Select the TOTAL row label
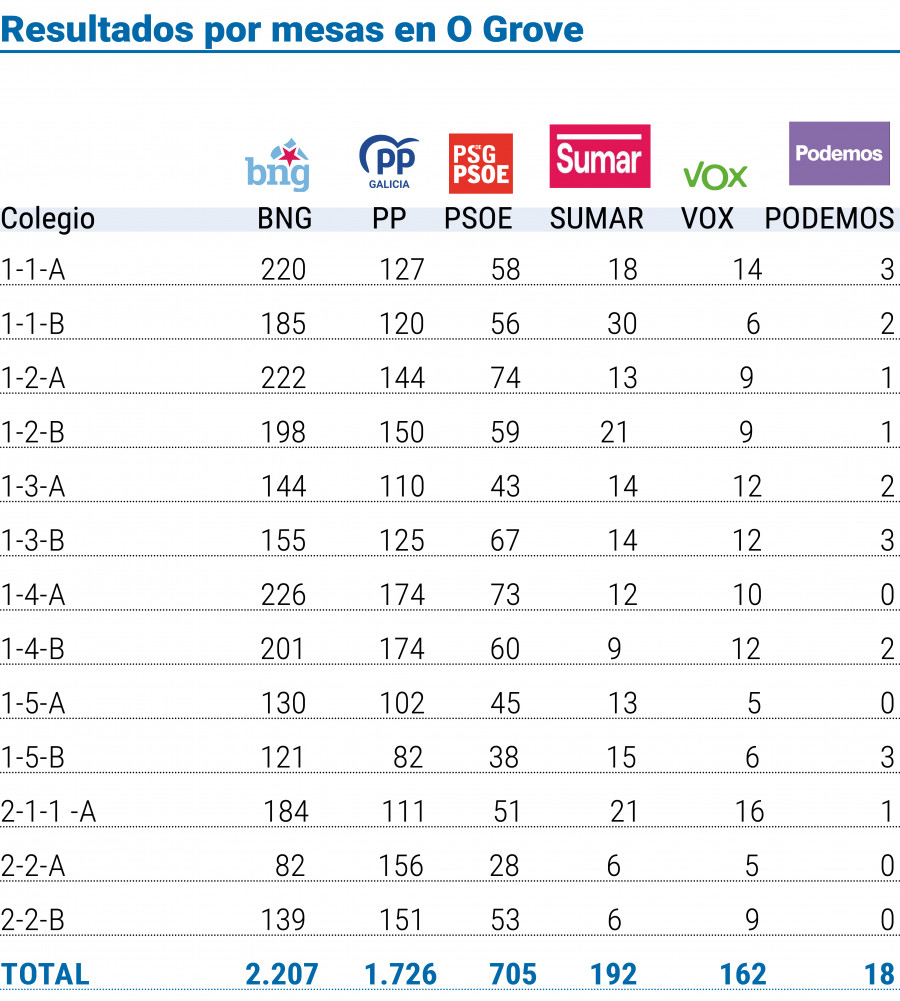900x1001 pixels. tap(45, 975)
